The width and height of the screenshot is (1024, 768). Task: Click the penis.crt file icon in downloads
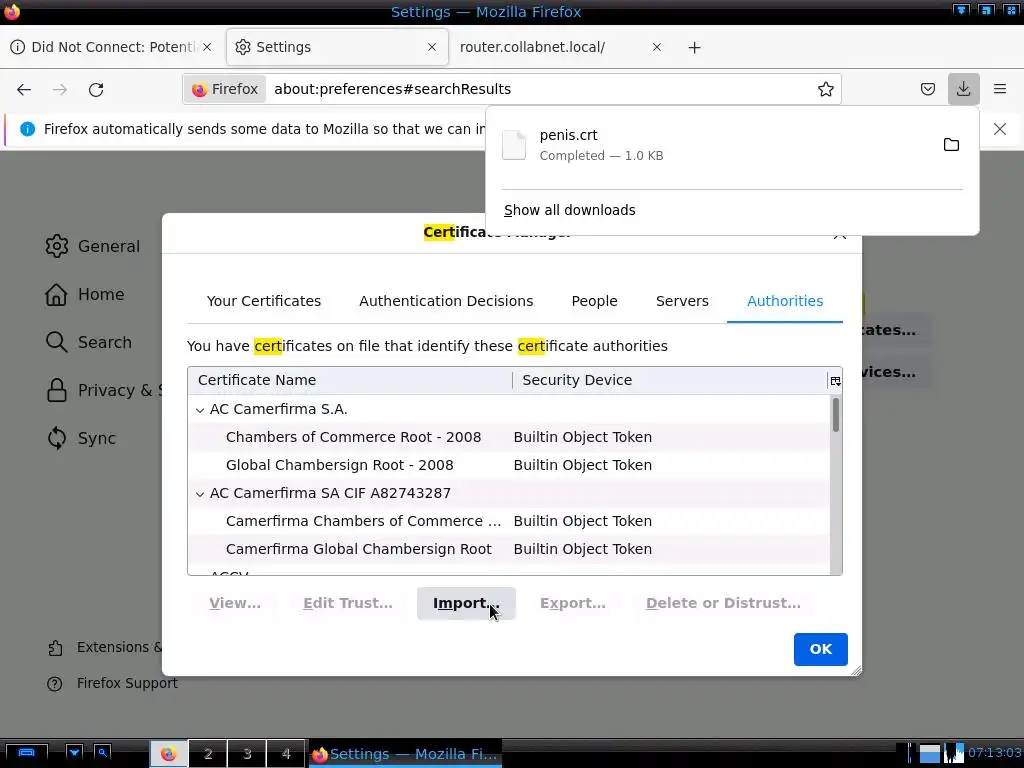pos(514,145)
